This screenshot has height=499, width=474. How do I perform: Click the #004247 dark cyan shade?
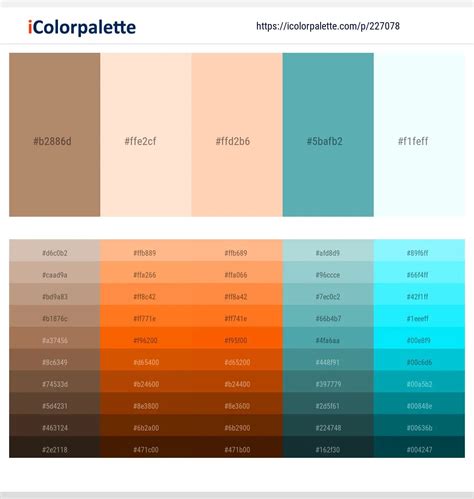coord(419,447)
